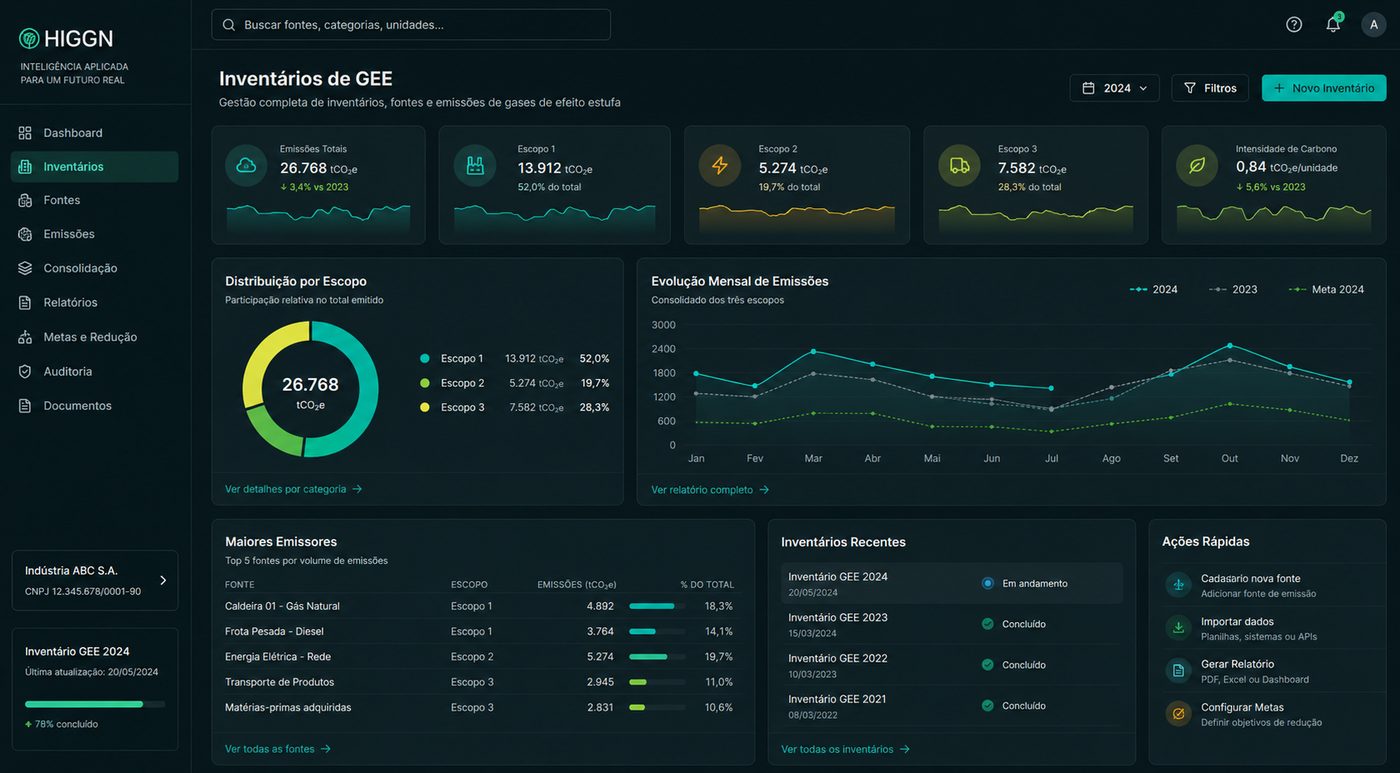The height and width of the screenshot is (773, 1400).
Task: Open the Filtros filter menu
Action: (1210, 88)
